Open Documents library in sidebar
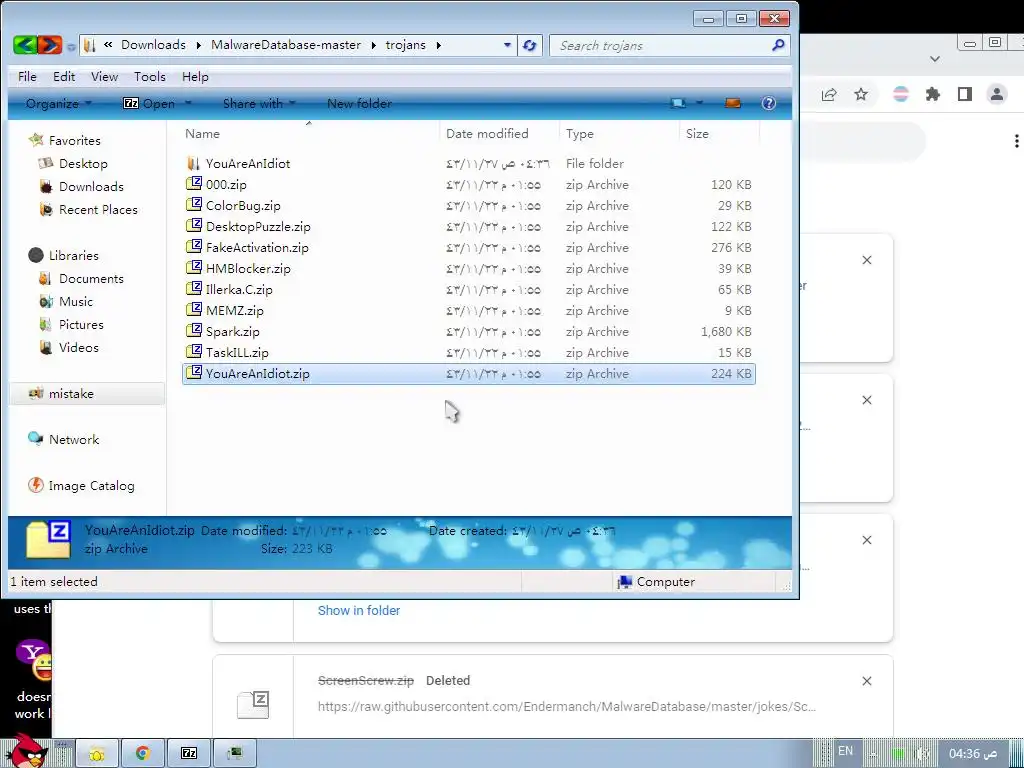The height and width of the screenshot is (768, 1024). coord(81,278)
